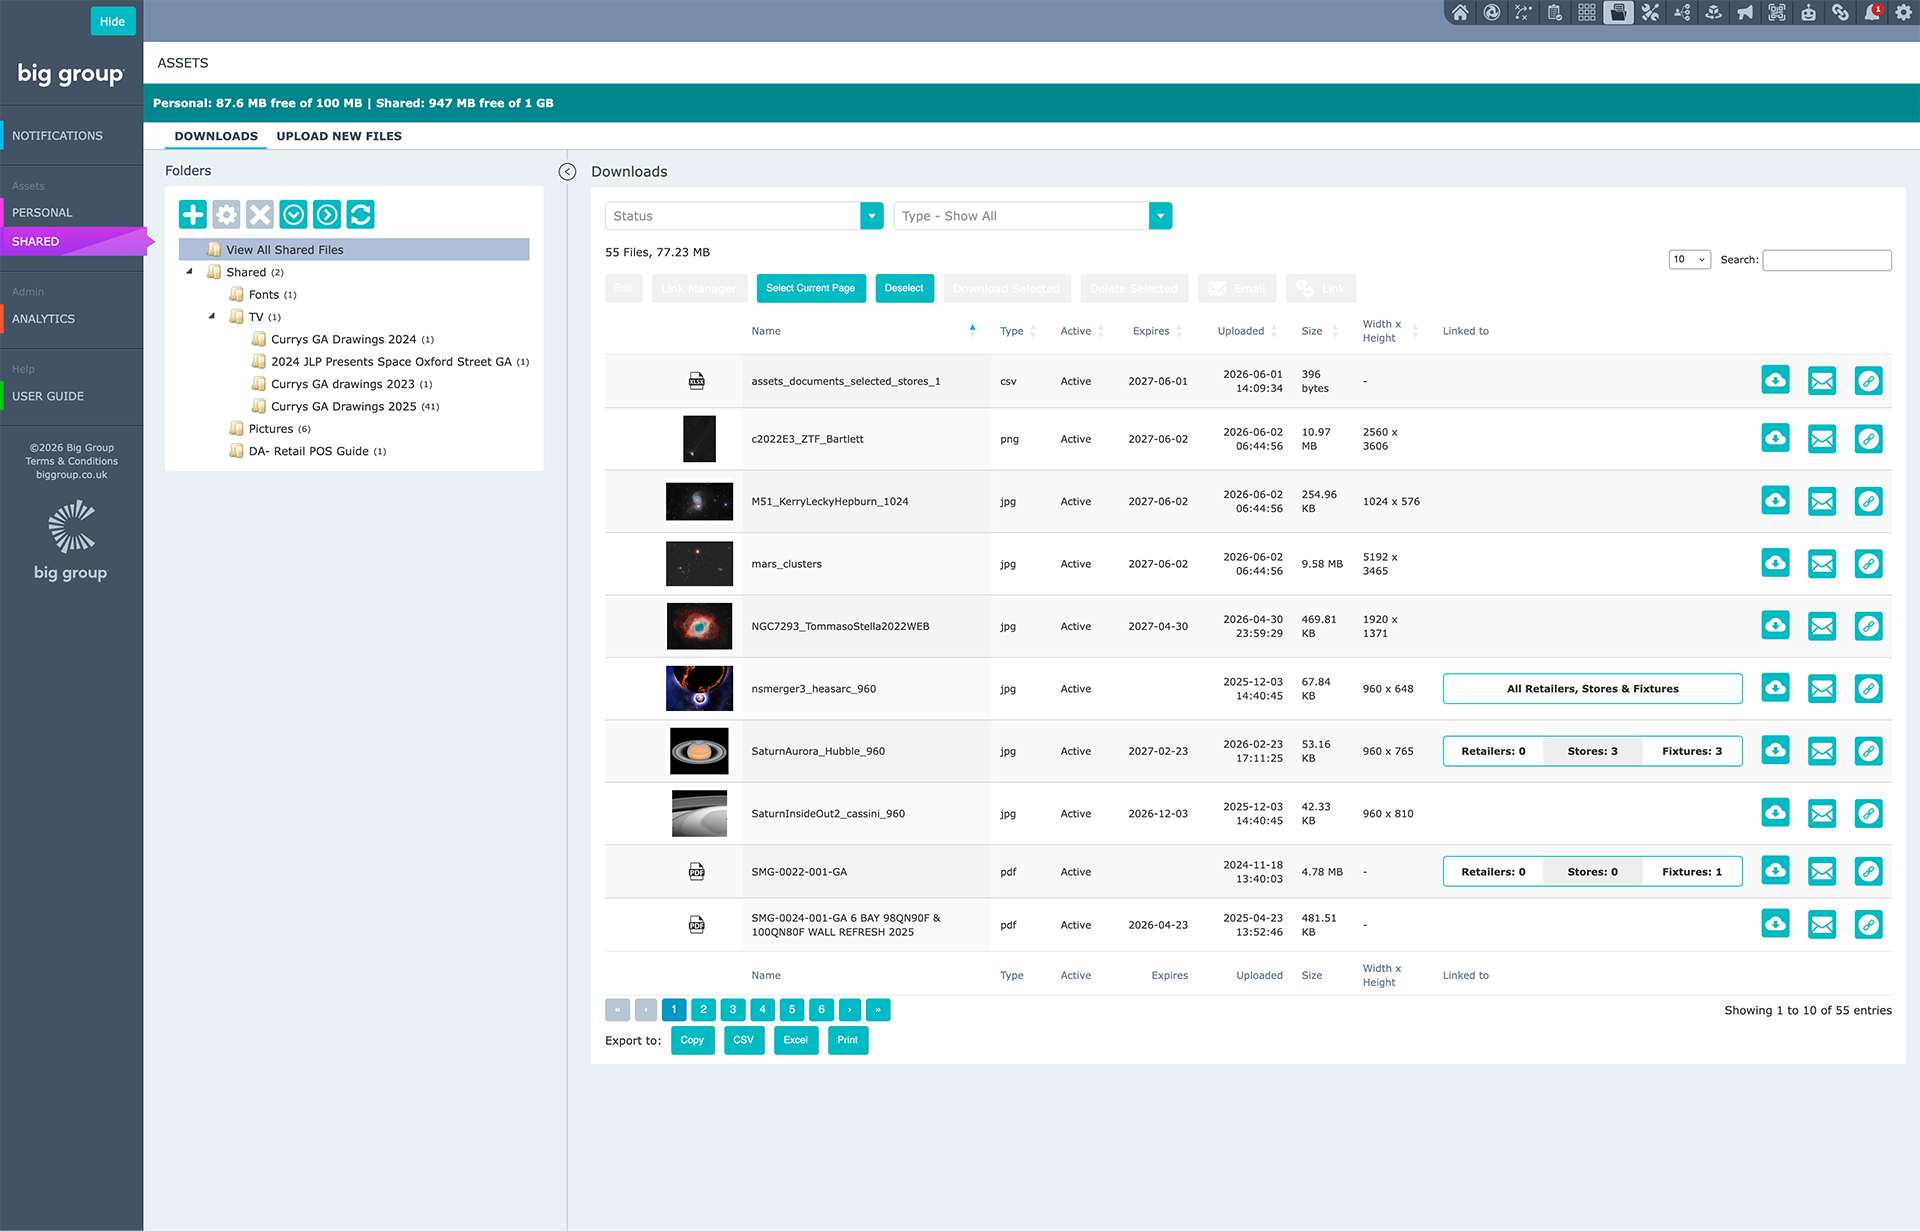
Task: Change the entries-per-page dropdown showing 10
Action: click(1689, 259)
